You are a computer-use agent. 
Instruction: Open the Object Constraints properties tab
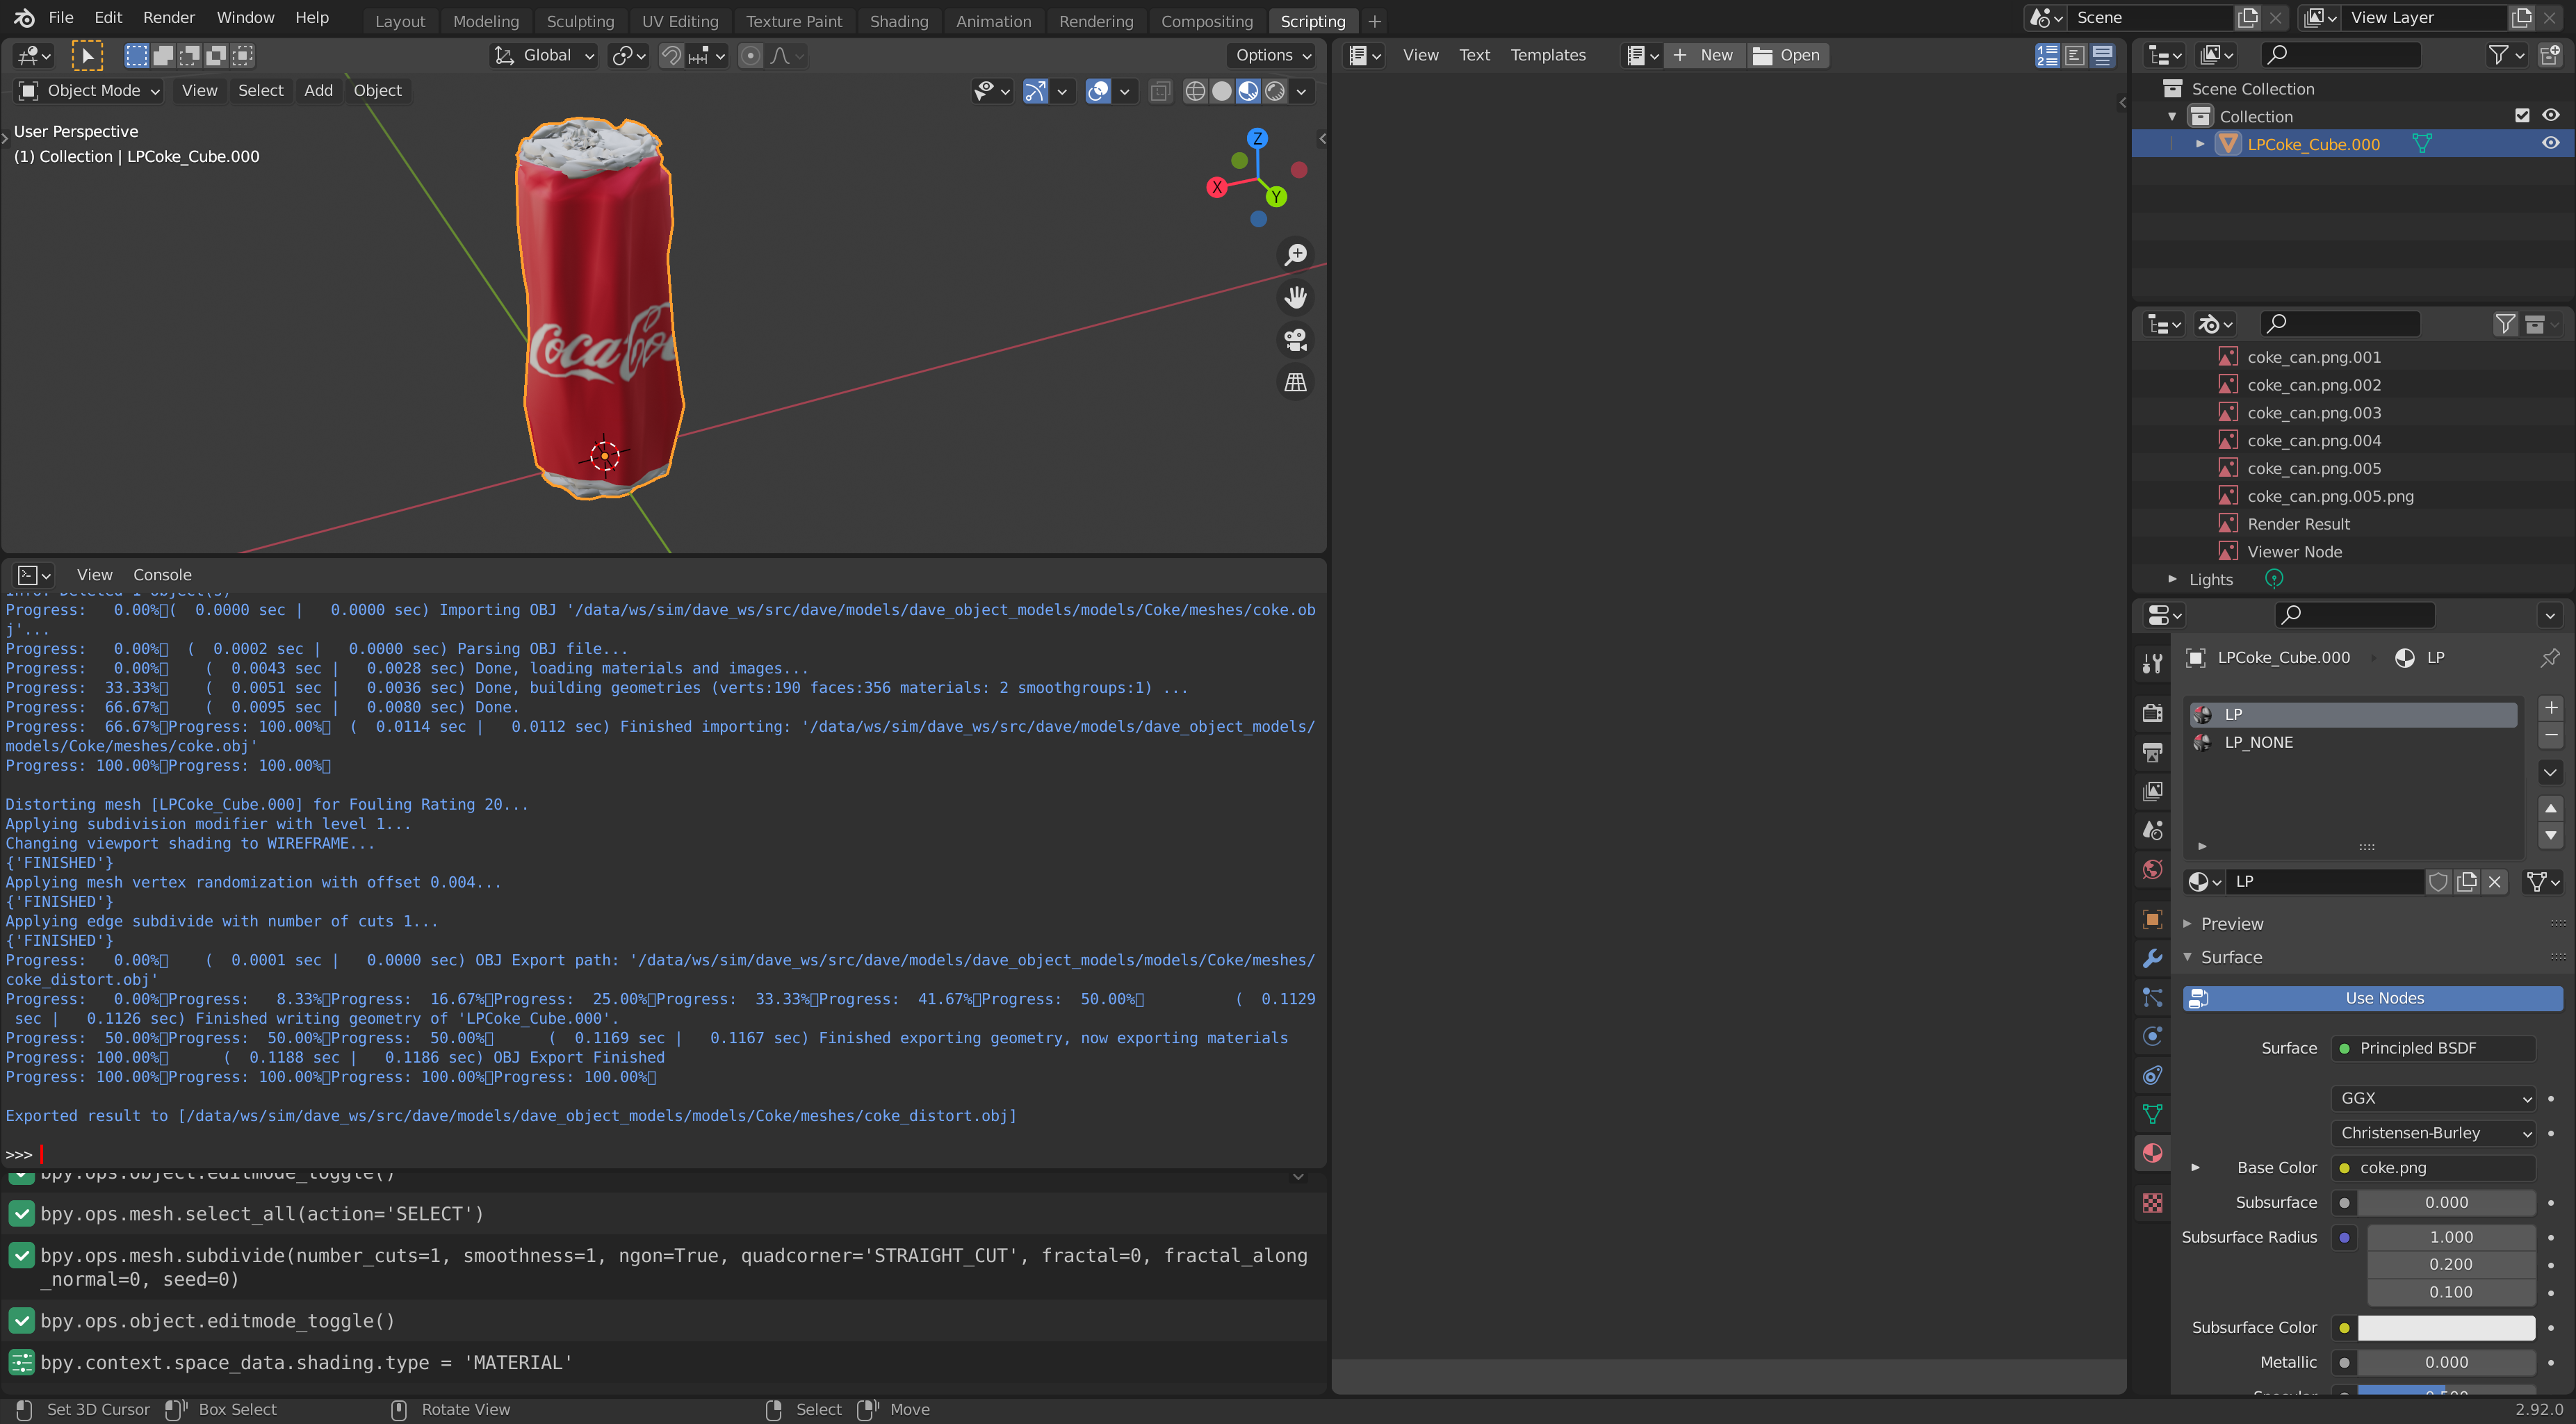[2153, 1075]
